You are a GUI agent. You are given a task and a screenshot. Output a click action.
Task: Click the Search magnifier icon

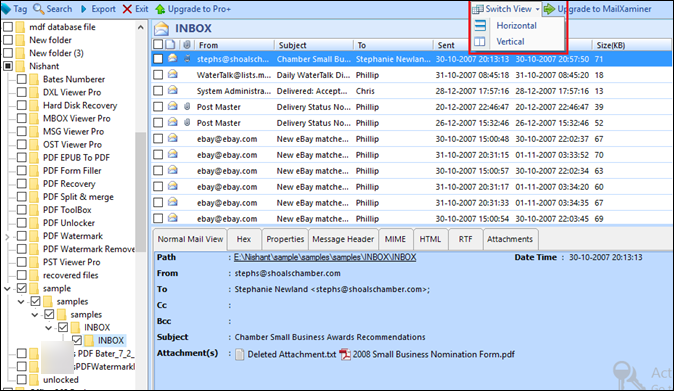tap(39, 9)
